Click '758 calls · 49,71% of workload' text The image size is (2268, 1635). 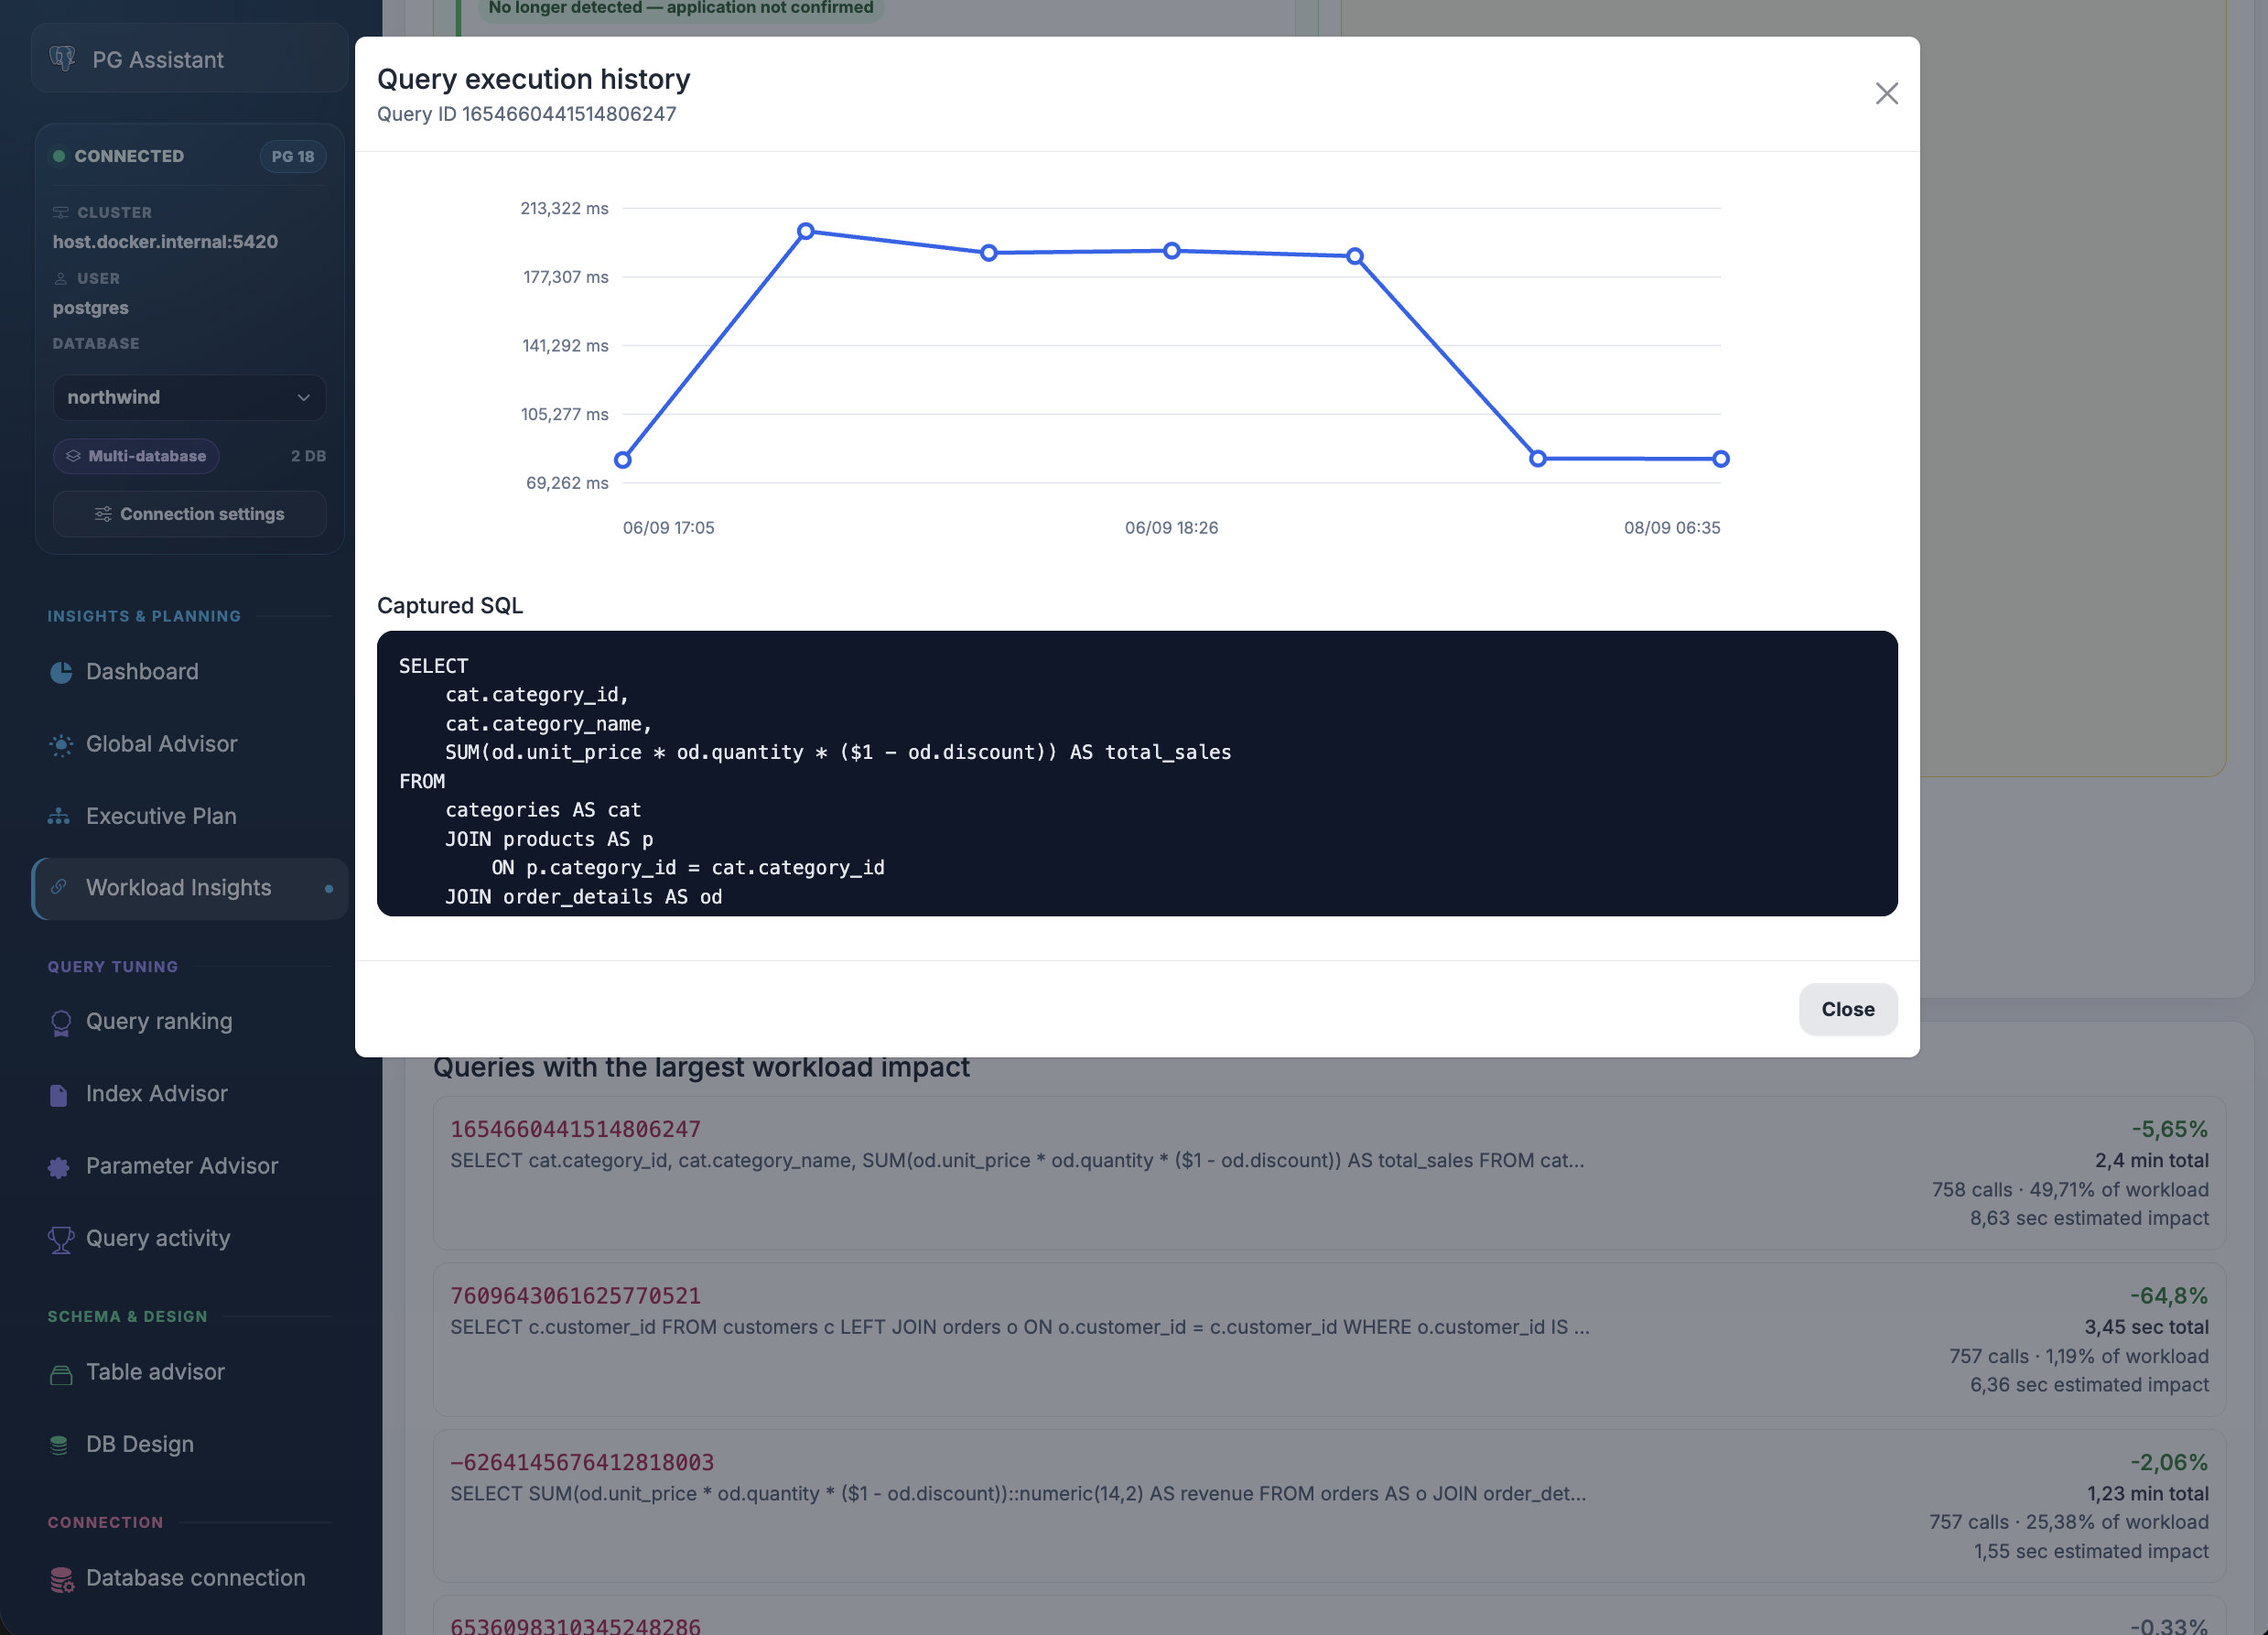pyautogui.click(x=2070, y=1190)
